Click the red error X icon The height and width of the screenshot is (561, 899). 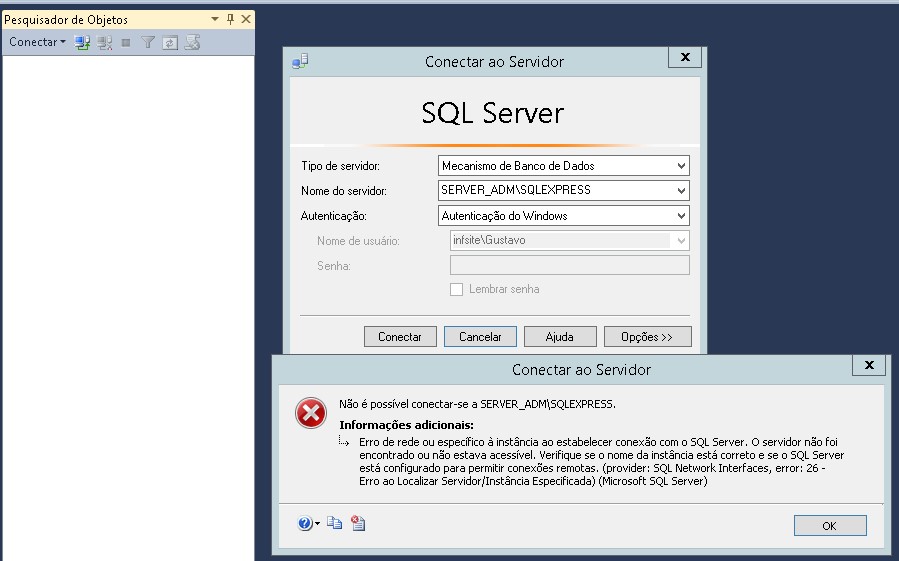coord(311,413)
